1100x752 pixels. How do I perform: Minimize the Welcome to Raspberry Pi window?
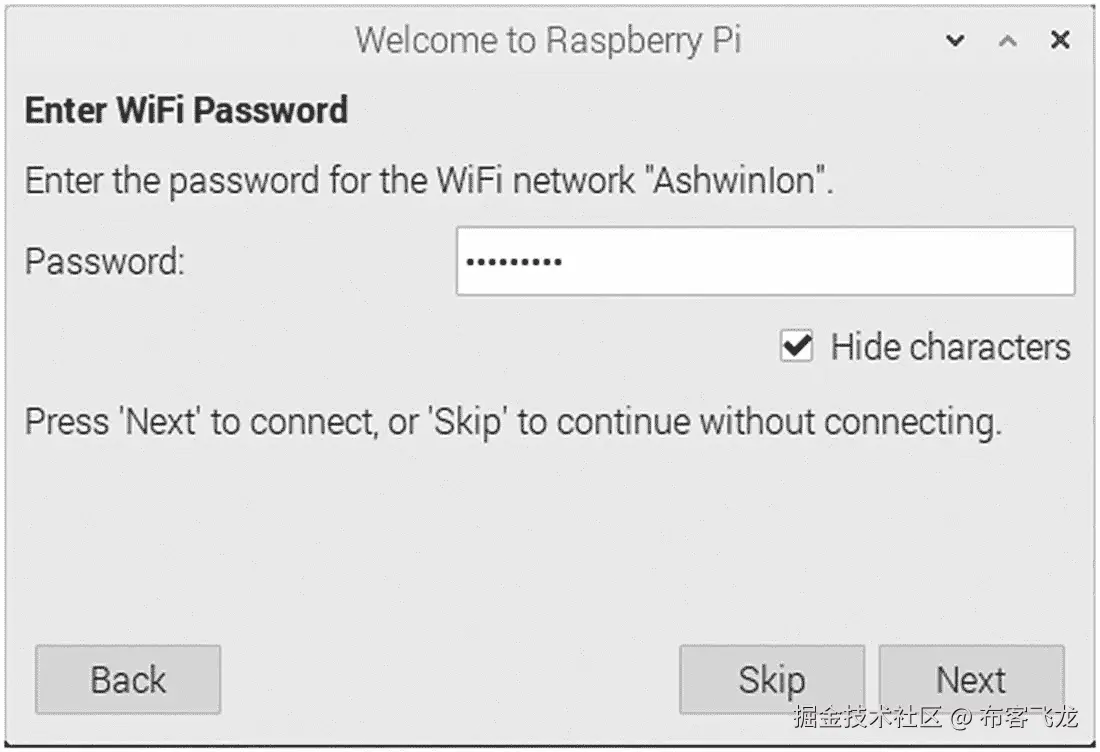[956, 41]
